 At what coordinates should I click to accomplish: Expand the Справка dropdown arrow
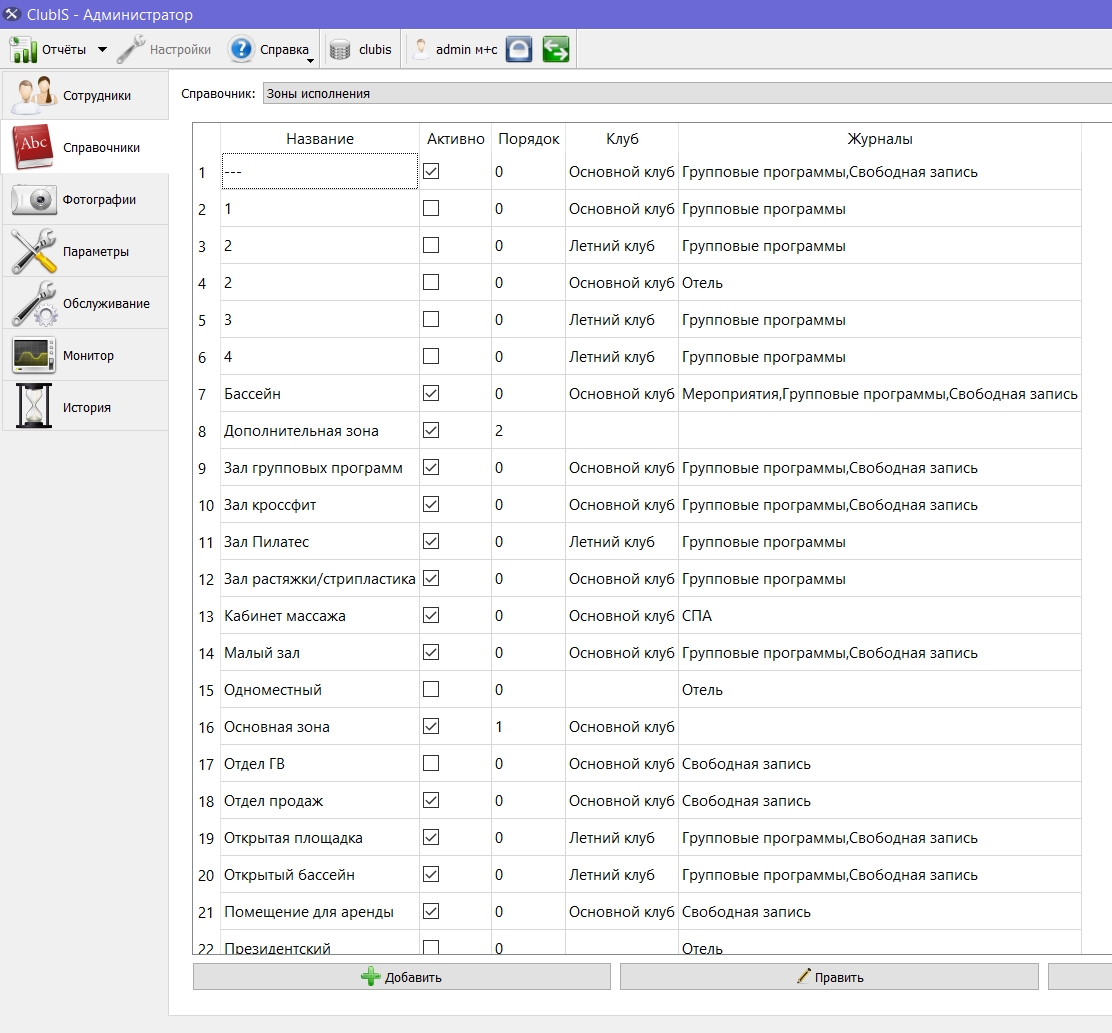tap(310, 61)
